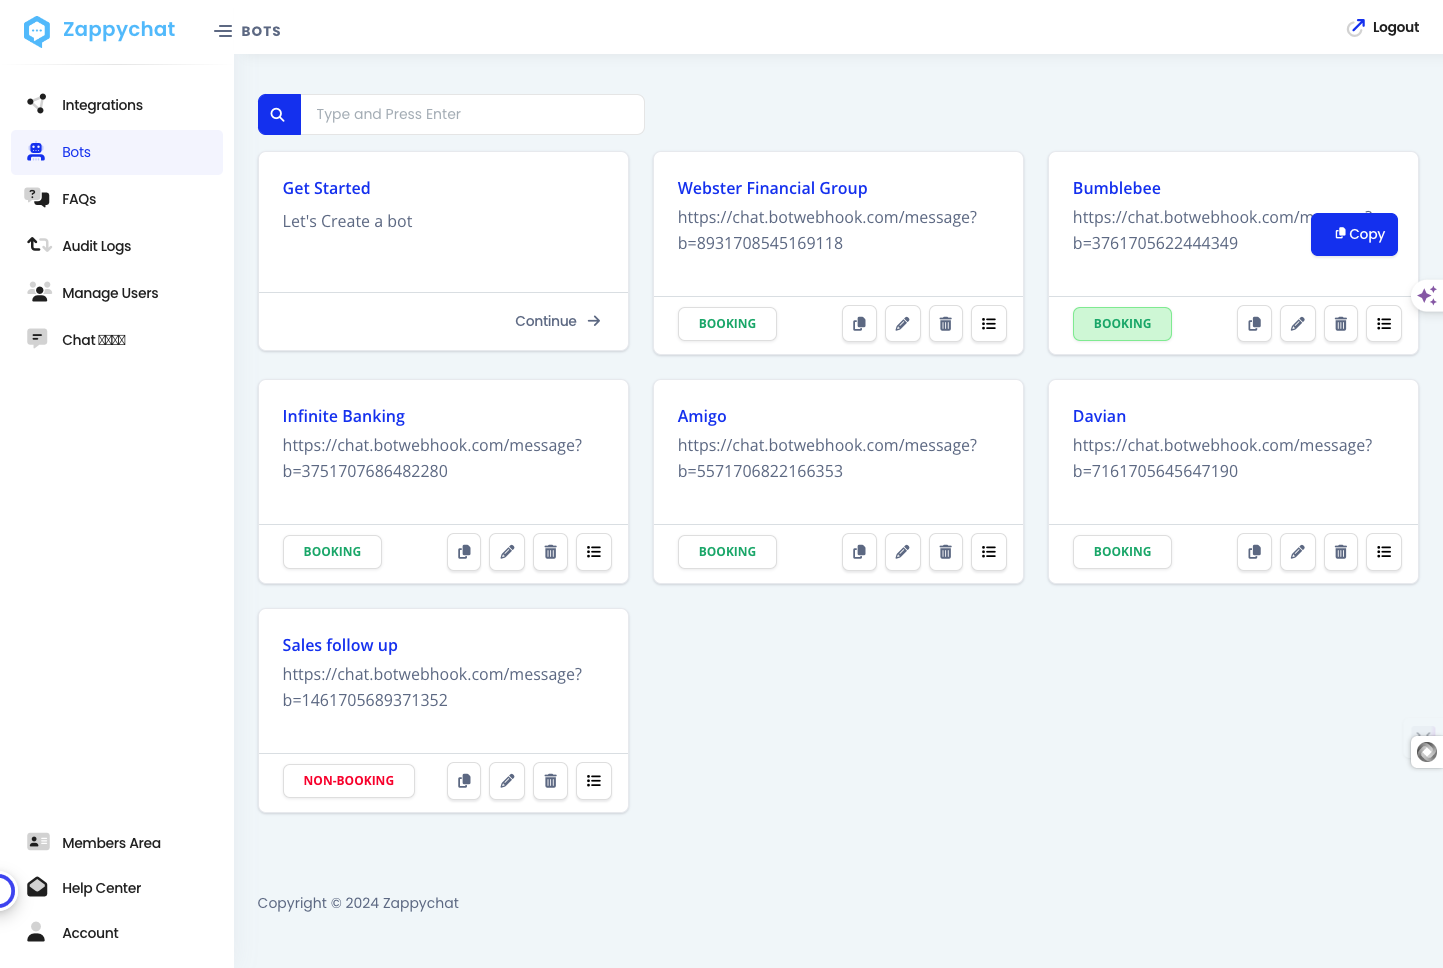Screen dimensions: 1443x968
Task: Open list options for Webster Financial Group
Action: [989, 324]
